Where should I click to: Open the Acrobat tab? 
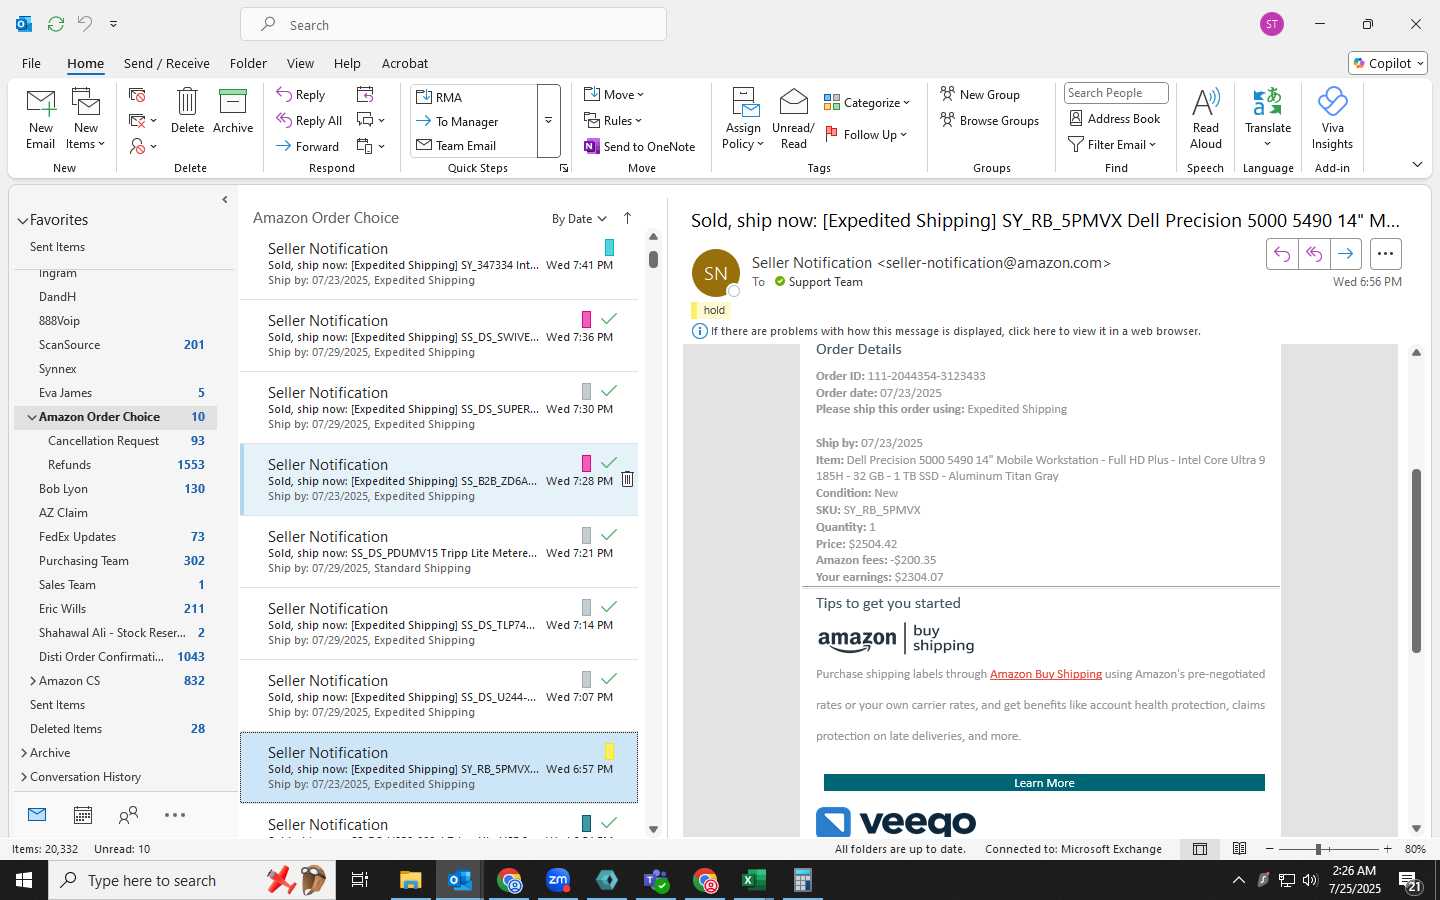tap(405, 63)
